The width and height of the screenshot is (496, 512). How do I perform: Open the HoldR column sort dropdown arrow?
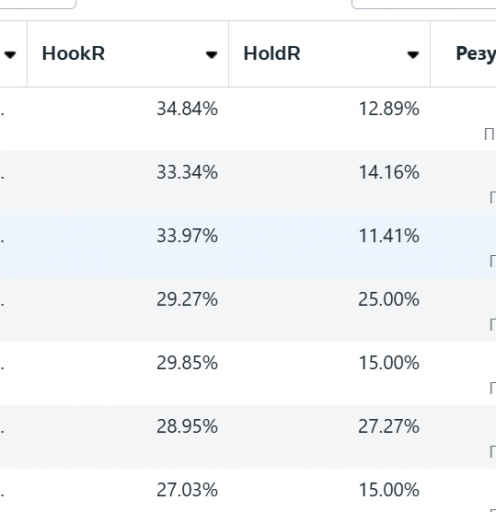point(413,55)
